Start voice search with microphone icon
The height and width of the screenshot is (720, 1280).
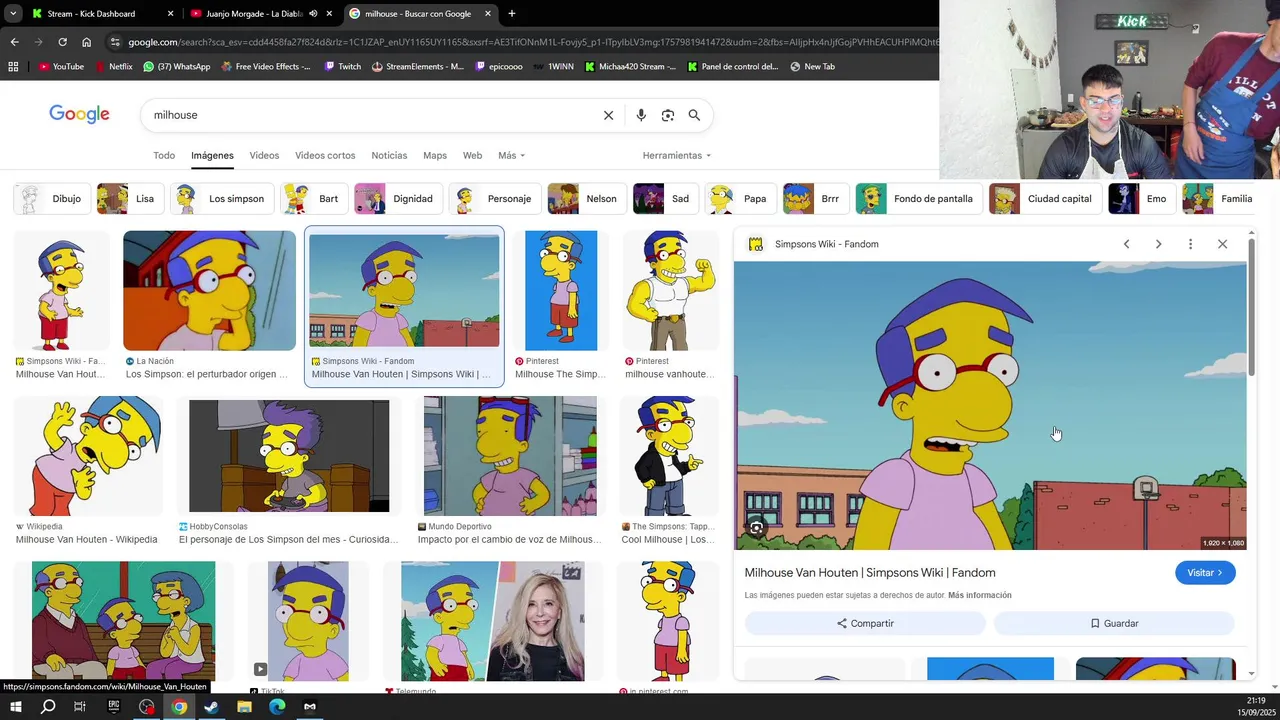[x=641, y=115]
